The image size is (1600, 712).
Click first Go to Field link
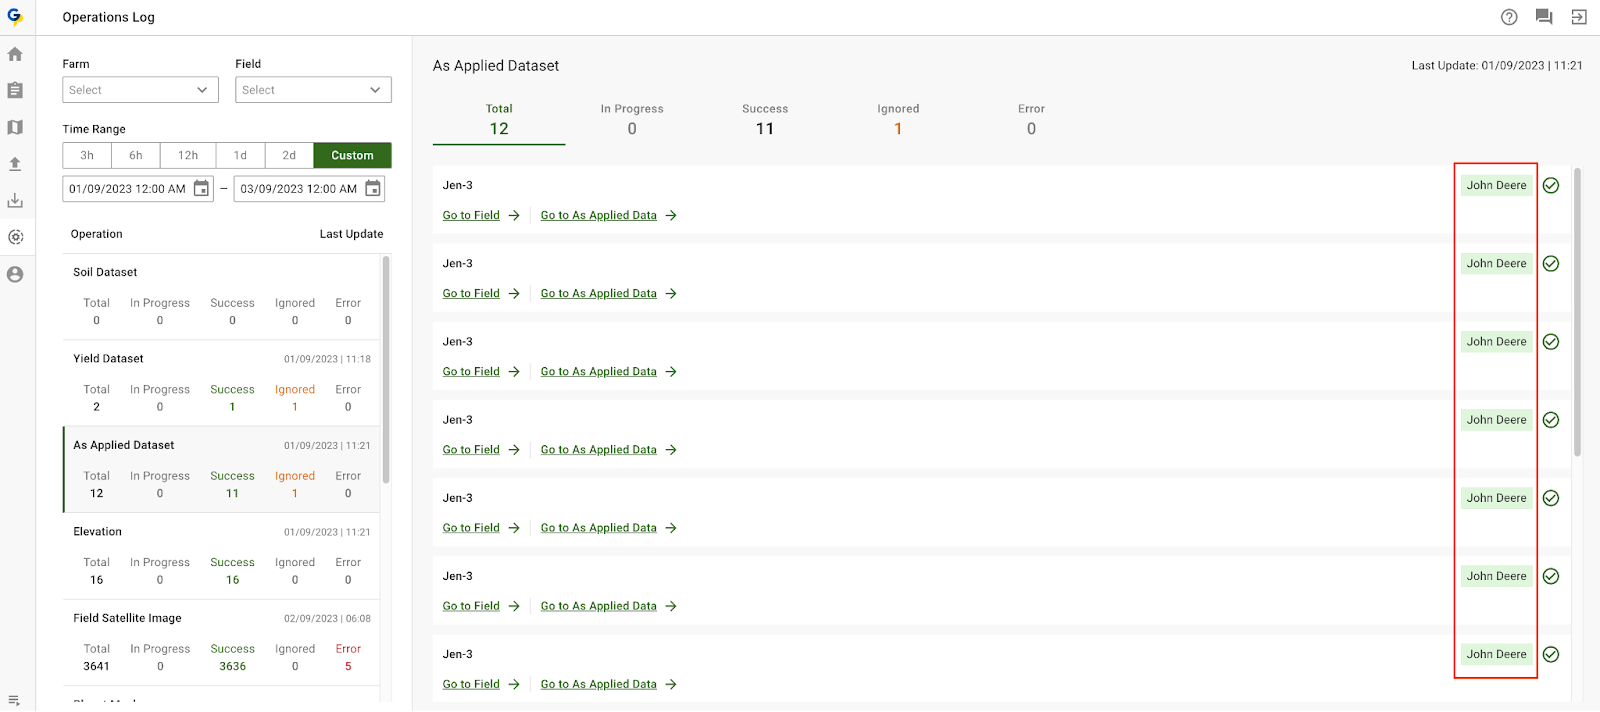click(x=471, y=215)
